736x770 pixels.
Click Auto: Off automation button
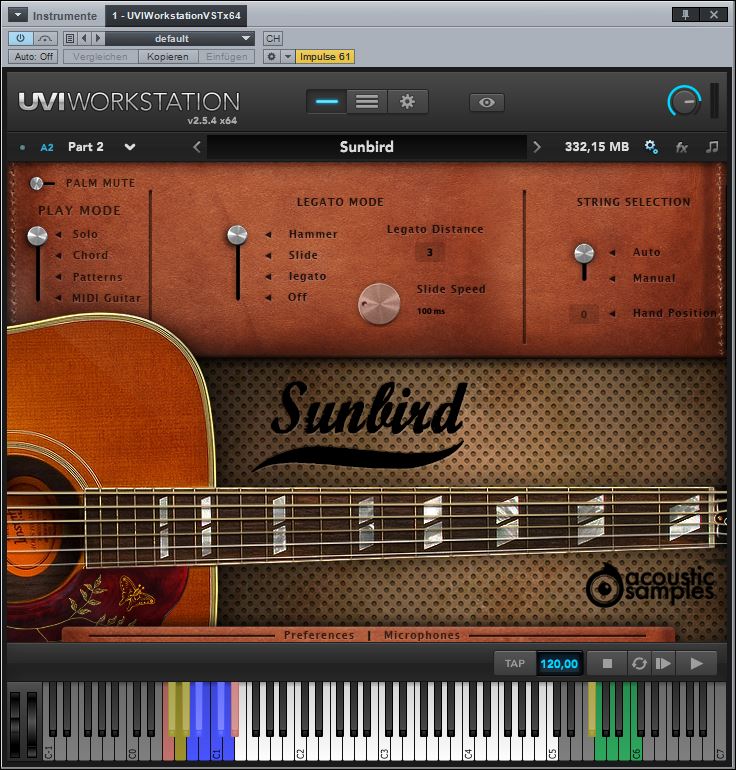pyautogui.click(x=33, y=56)
